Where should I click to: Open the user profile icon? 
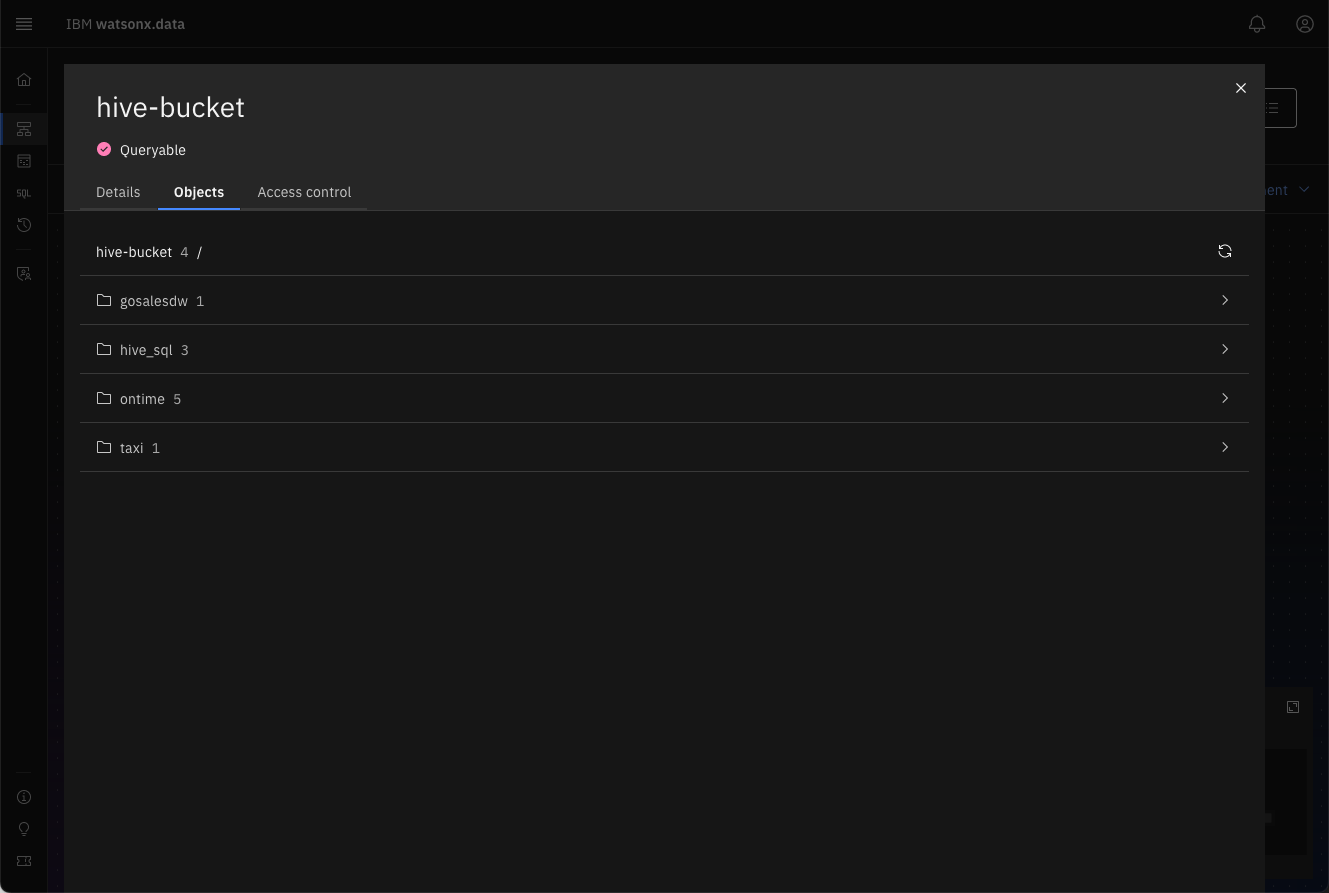point(1305,24)
